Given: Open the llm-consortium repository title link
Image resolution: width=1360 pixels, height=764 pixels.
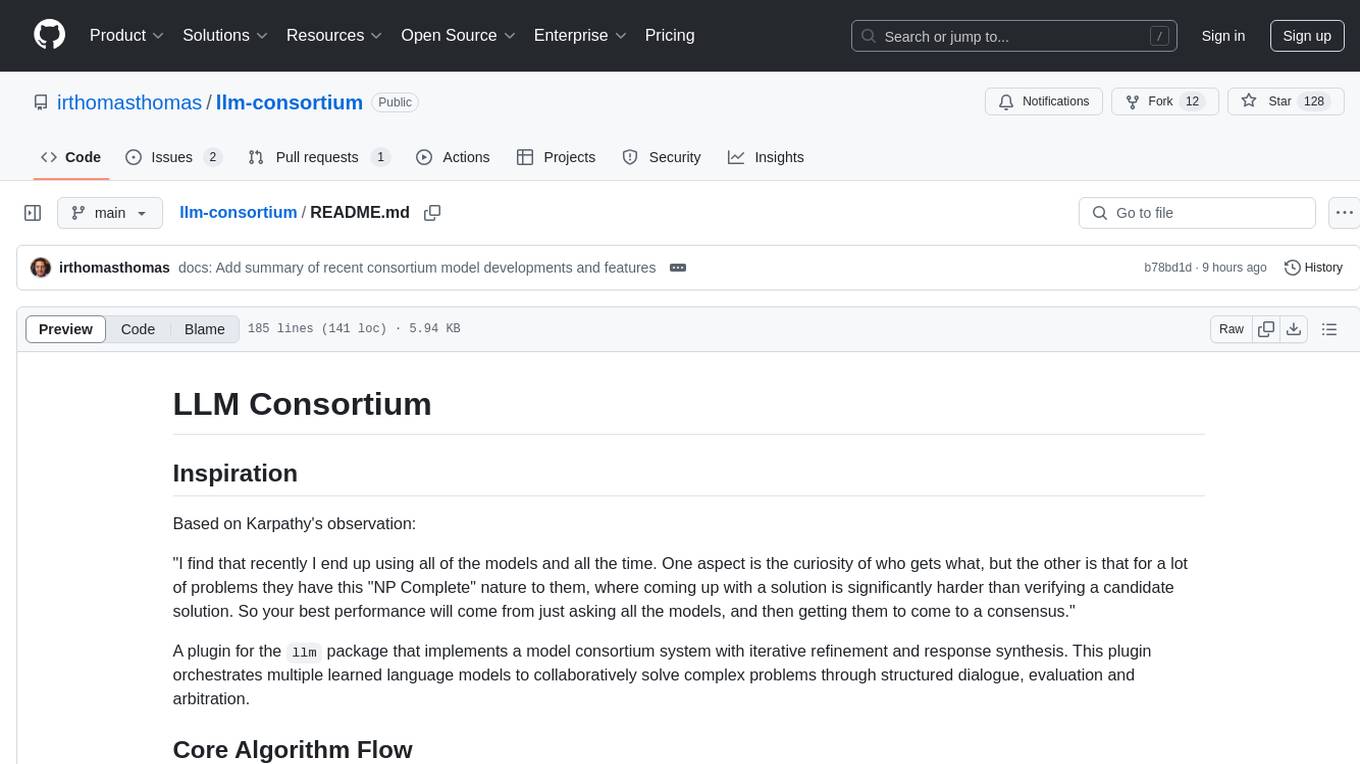Looking at the screenshot, I should click(x=289, y=102).
